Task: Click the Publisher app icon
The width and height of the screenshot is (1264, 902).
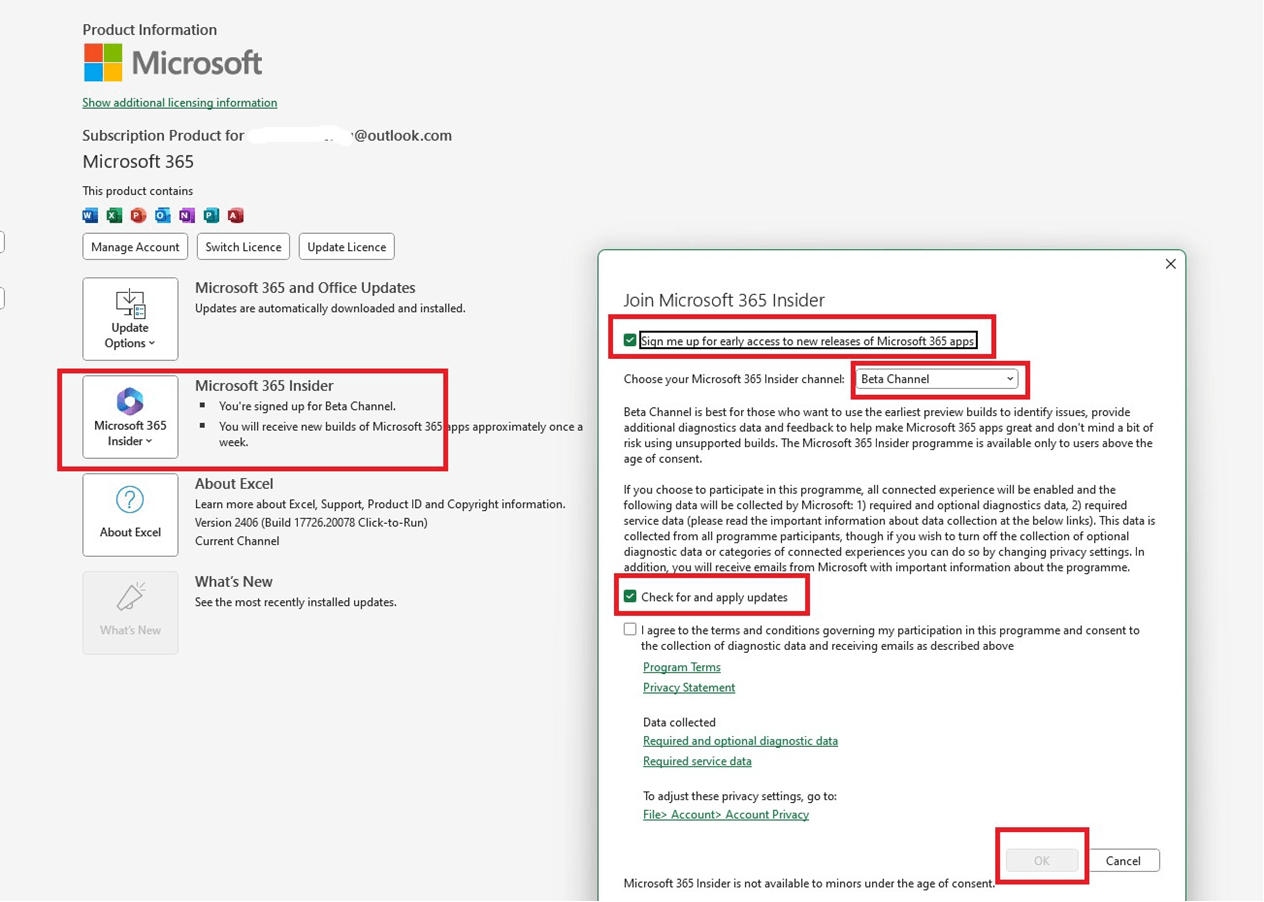Action: pyautogui.click(x=211, y=215)
